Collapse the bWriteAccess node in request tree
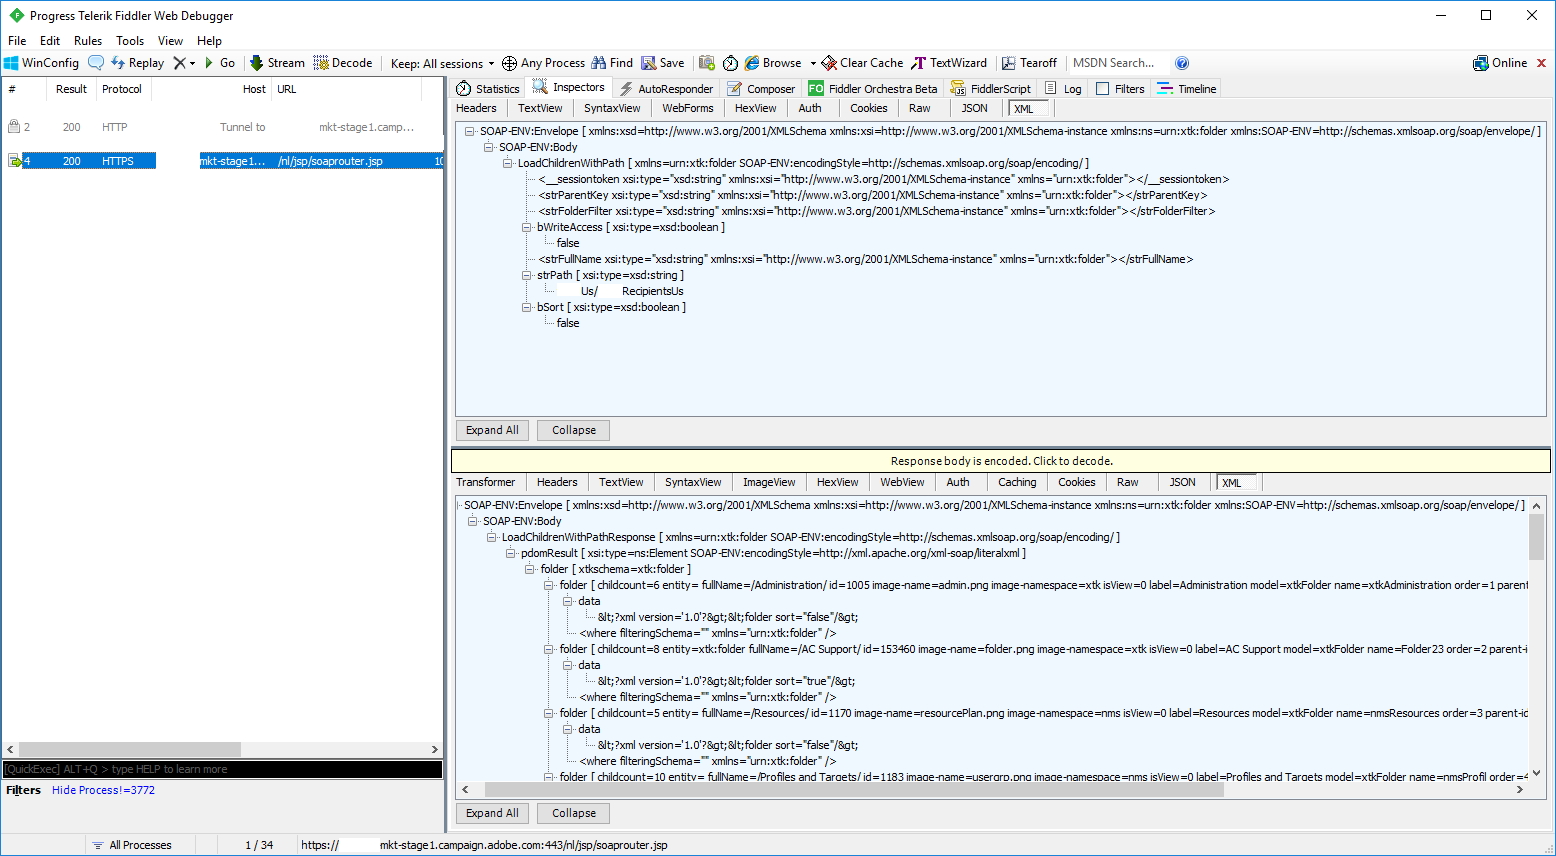1556x856 pixels. pos(526,227)
